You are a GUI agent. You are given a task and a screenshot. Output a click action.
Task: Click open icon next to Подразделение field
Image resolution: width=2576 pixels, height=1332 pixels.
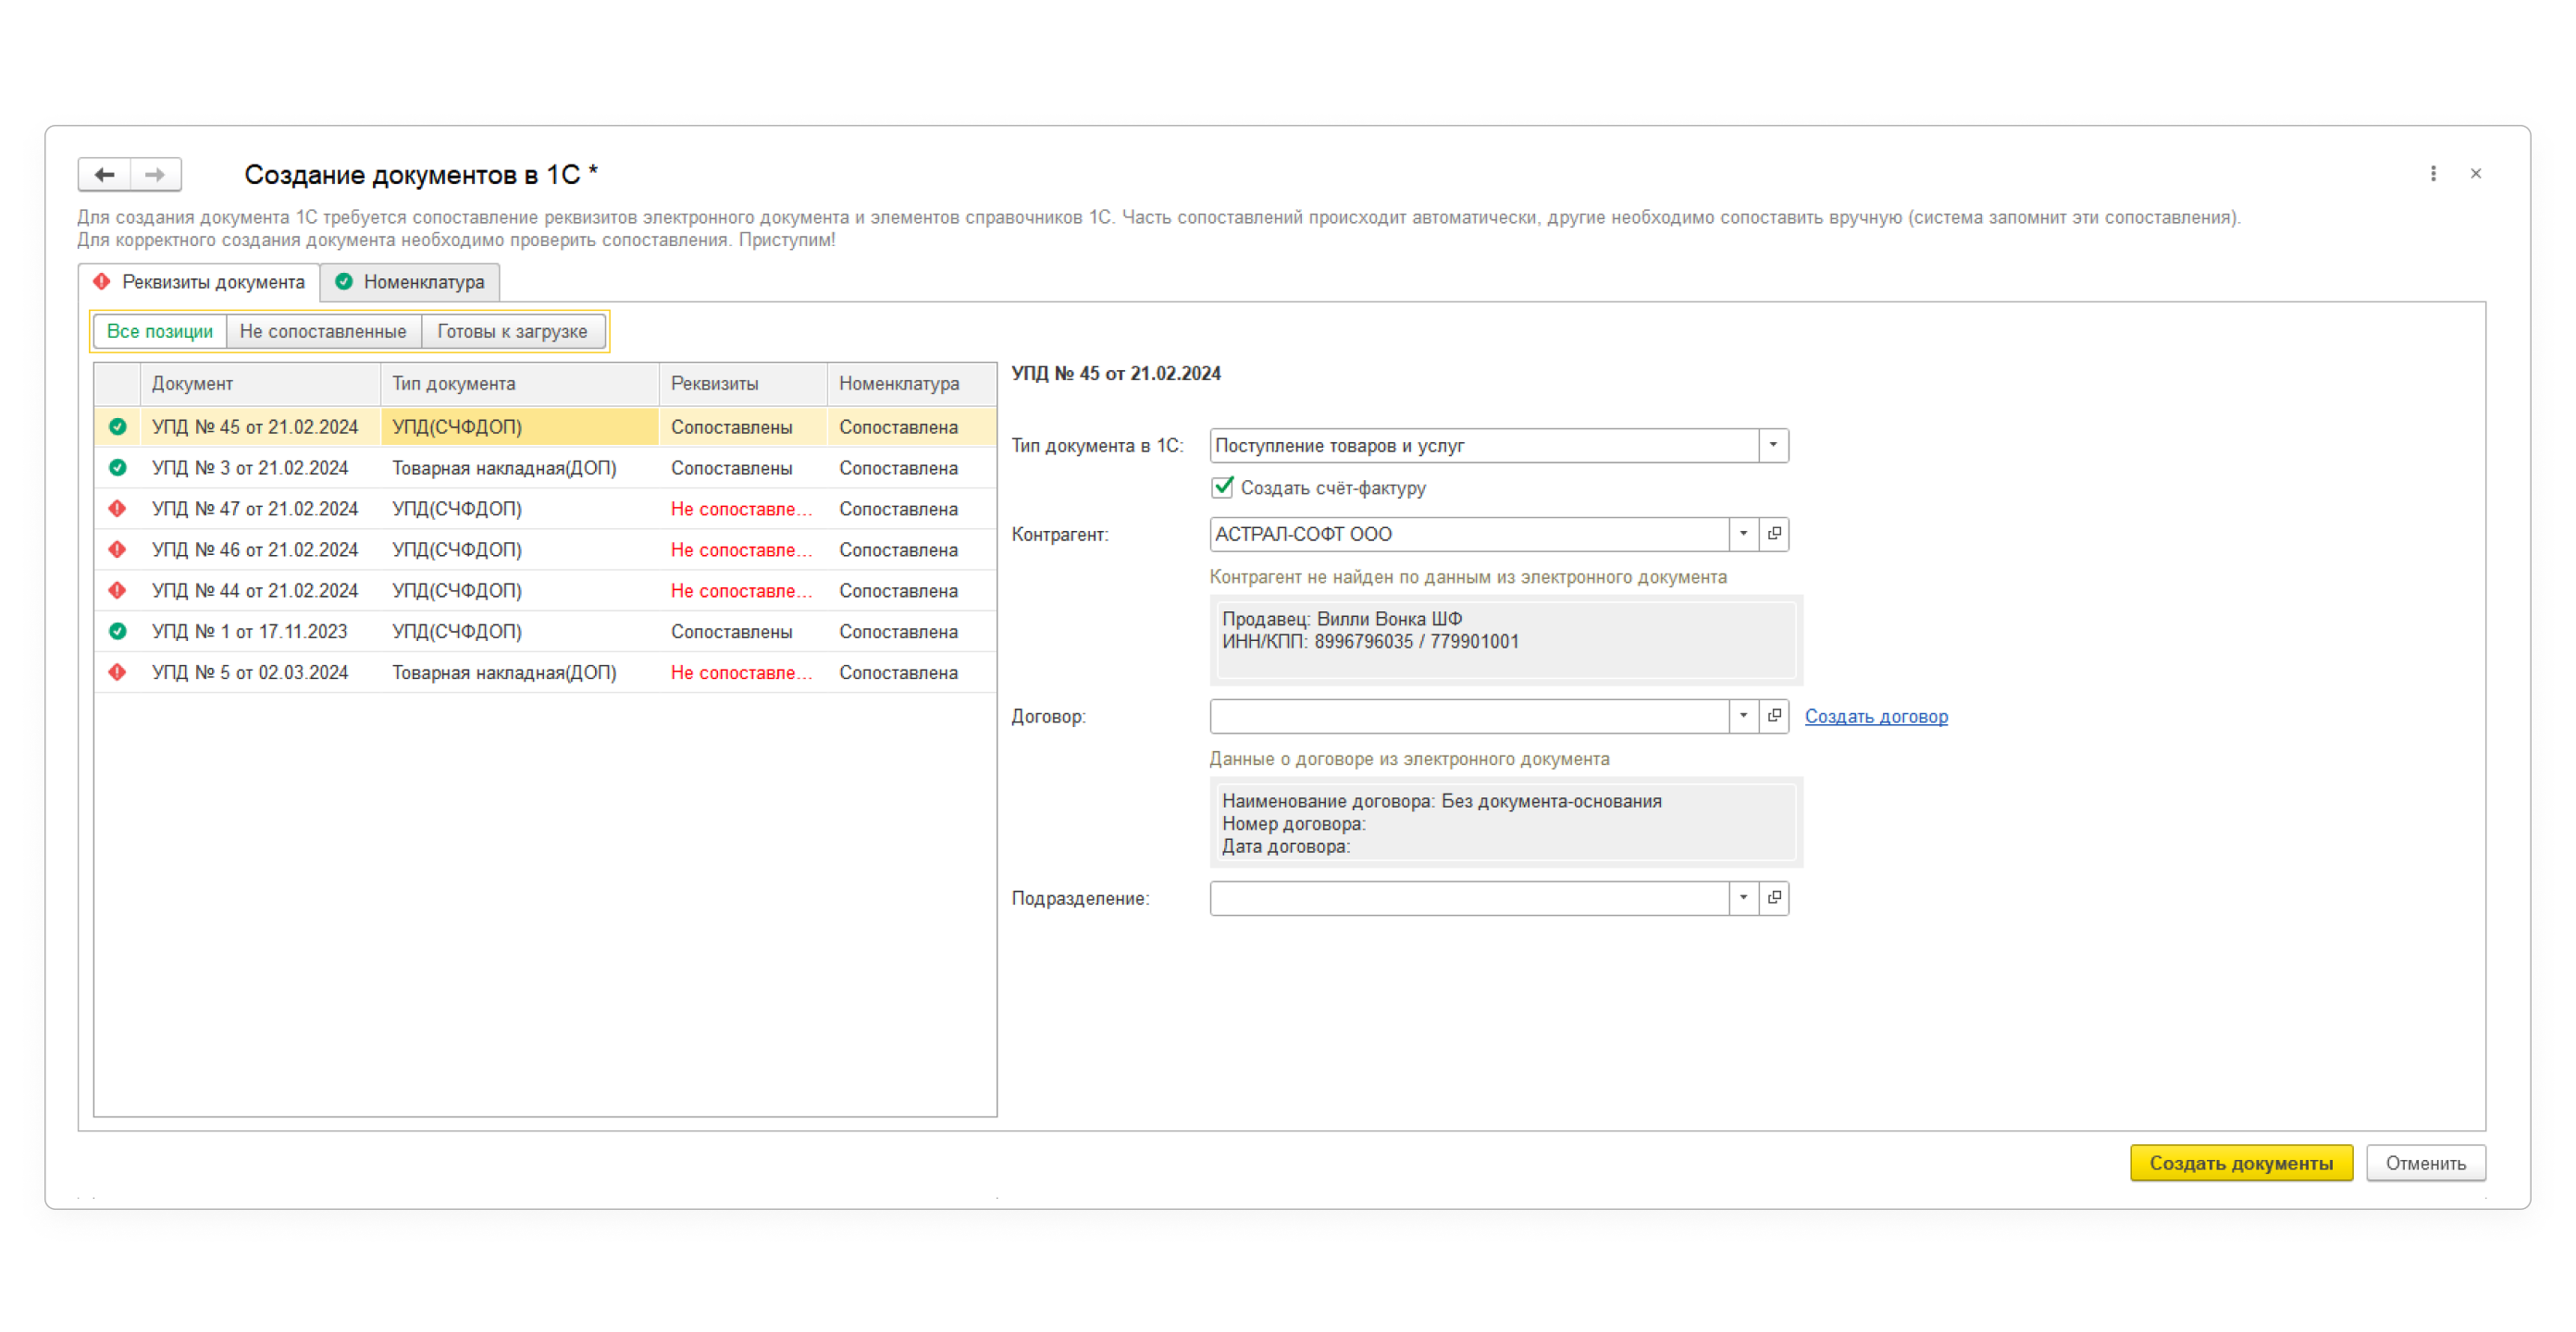click(x=1774, y=898)
